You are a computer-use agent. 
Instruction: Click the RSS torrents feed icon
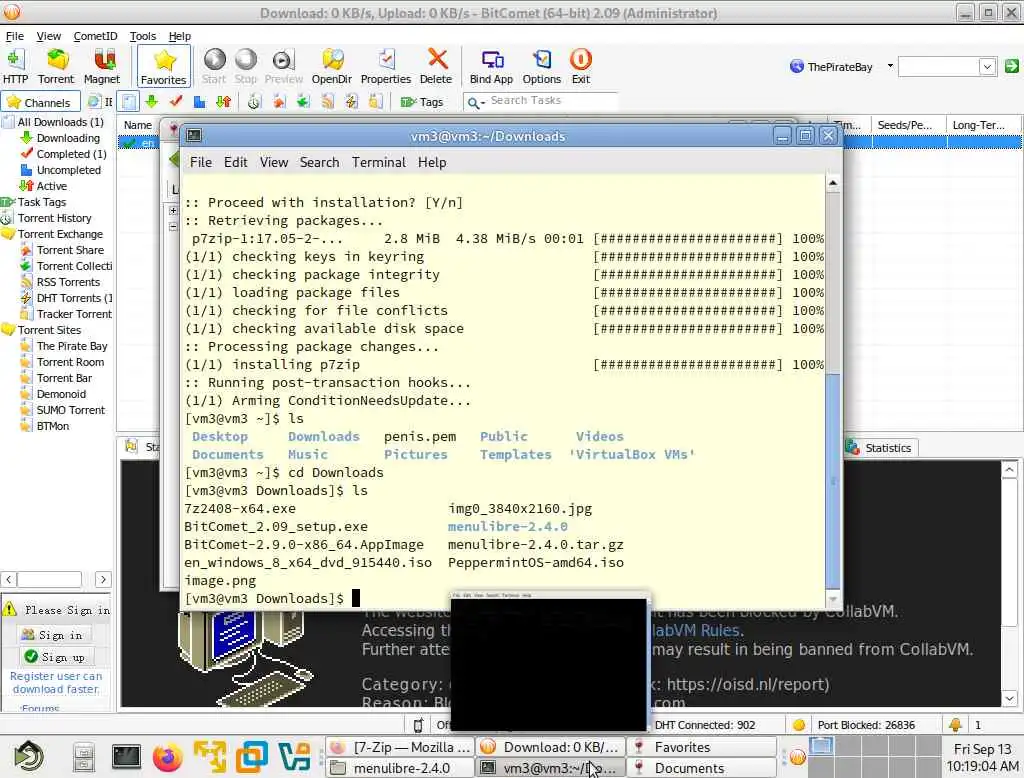pos(328,102)
